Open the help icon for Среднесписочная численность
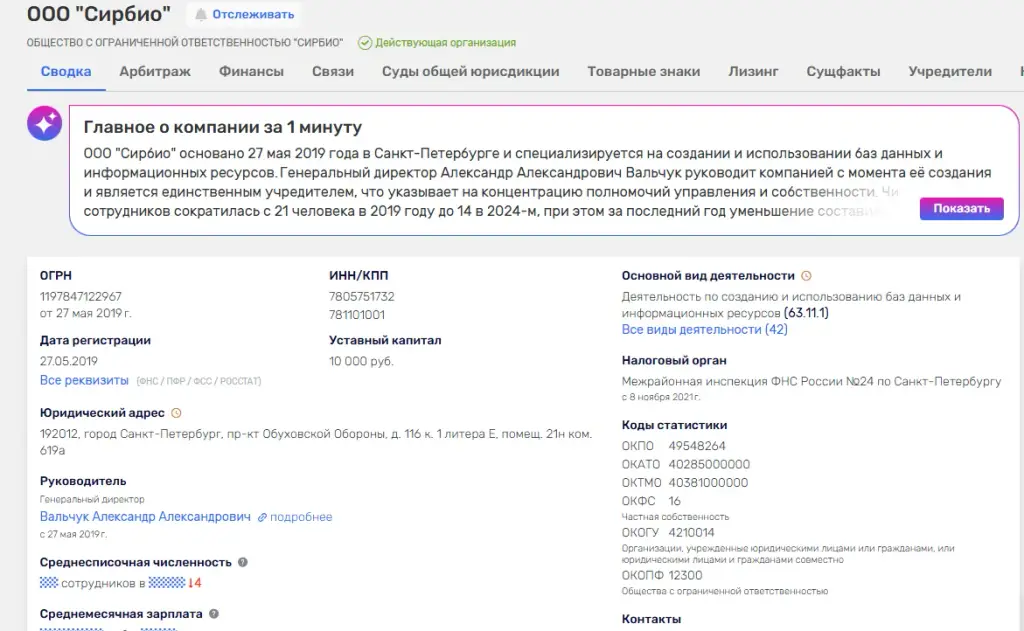1024x631 pixels. coord(243,562)
